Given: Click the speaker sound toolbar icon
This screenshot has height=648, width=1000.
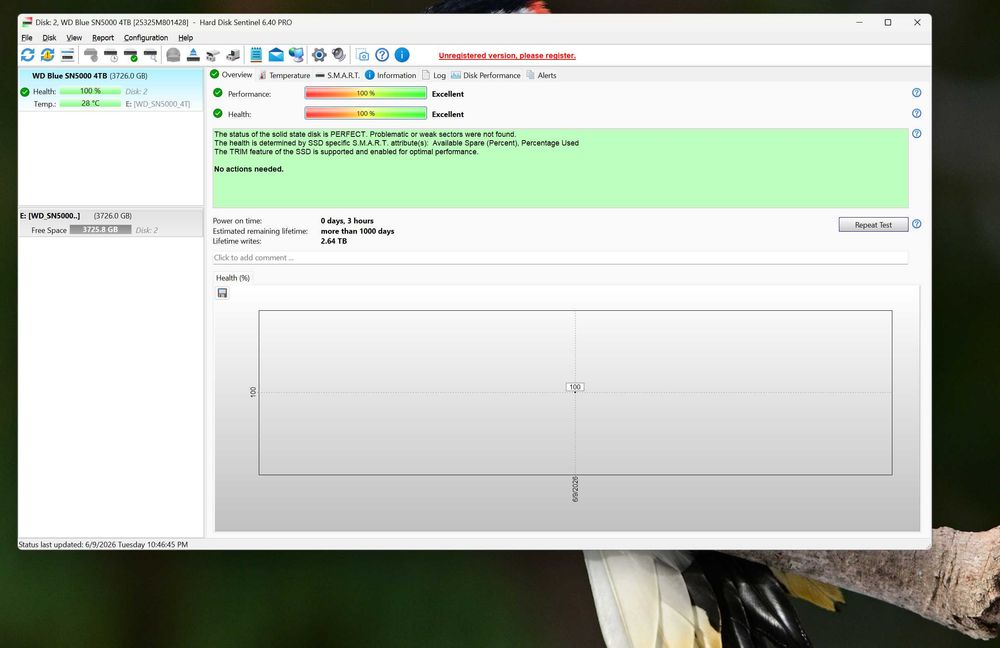Looking at the screenshot, I should 339,55.
